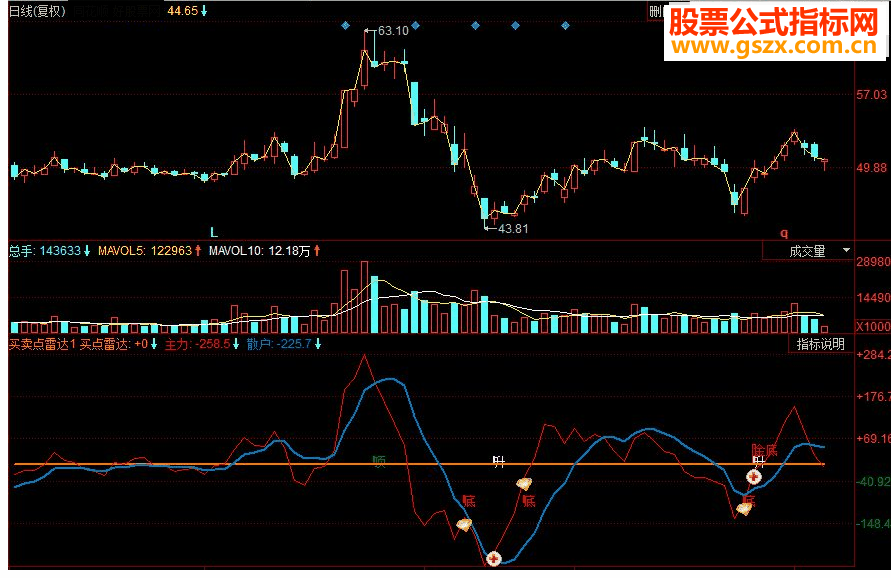Click the X1000 volume unit label
This screenshot has height=578, width=891.
pos(873,326)
